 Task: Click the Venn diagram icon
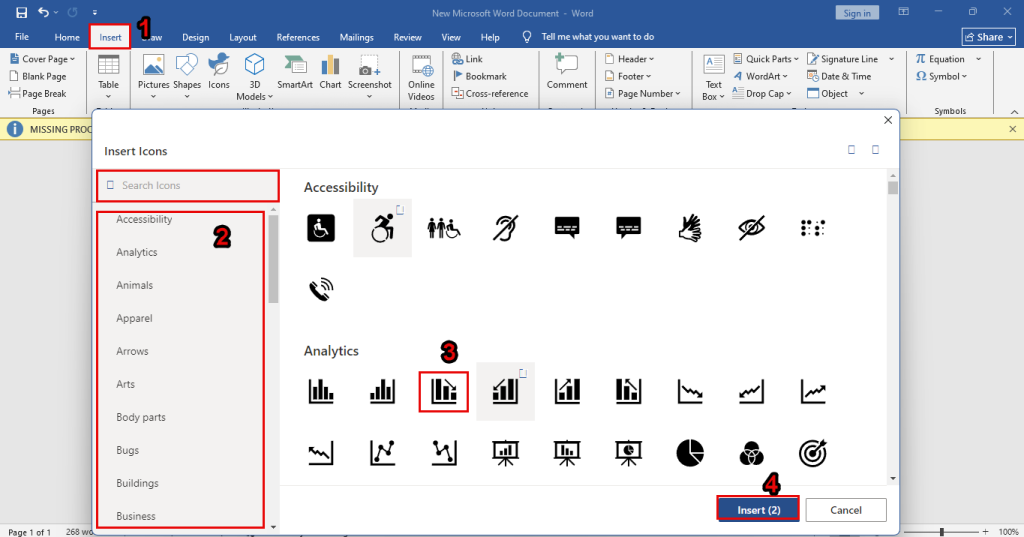[x=751, y=453]
